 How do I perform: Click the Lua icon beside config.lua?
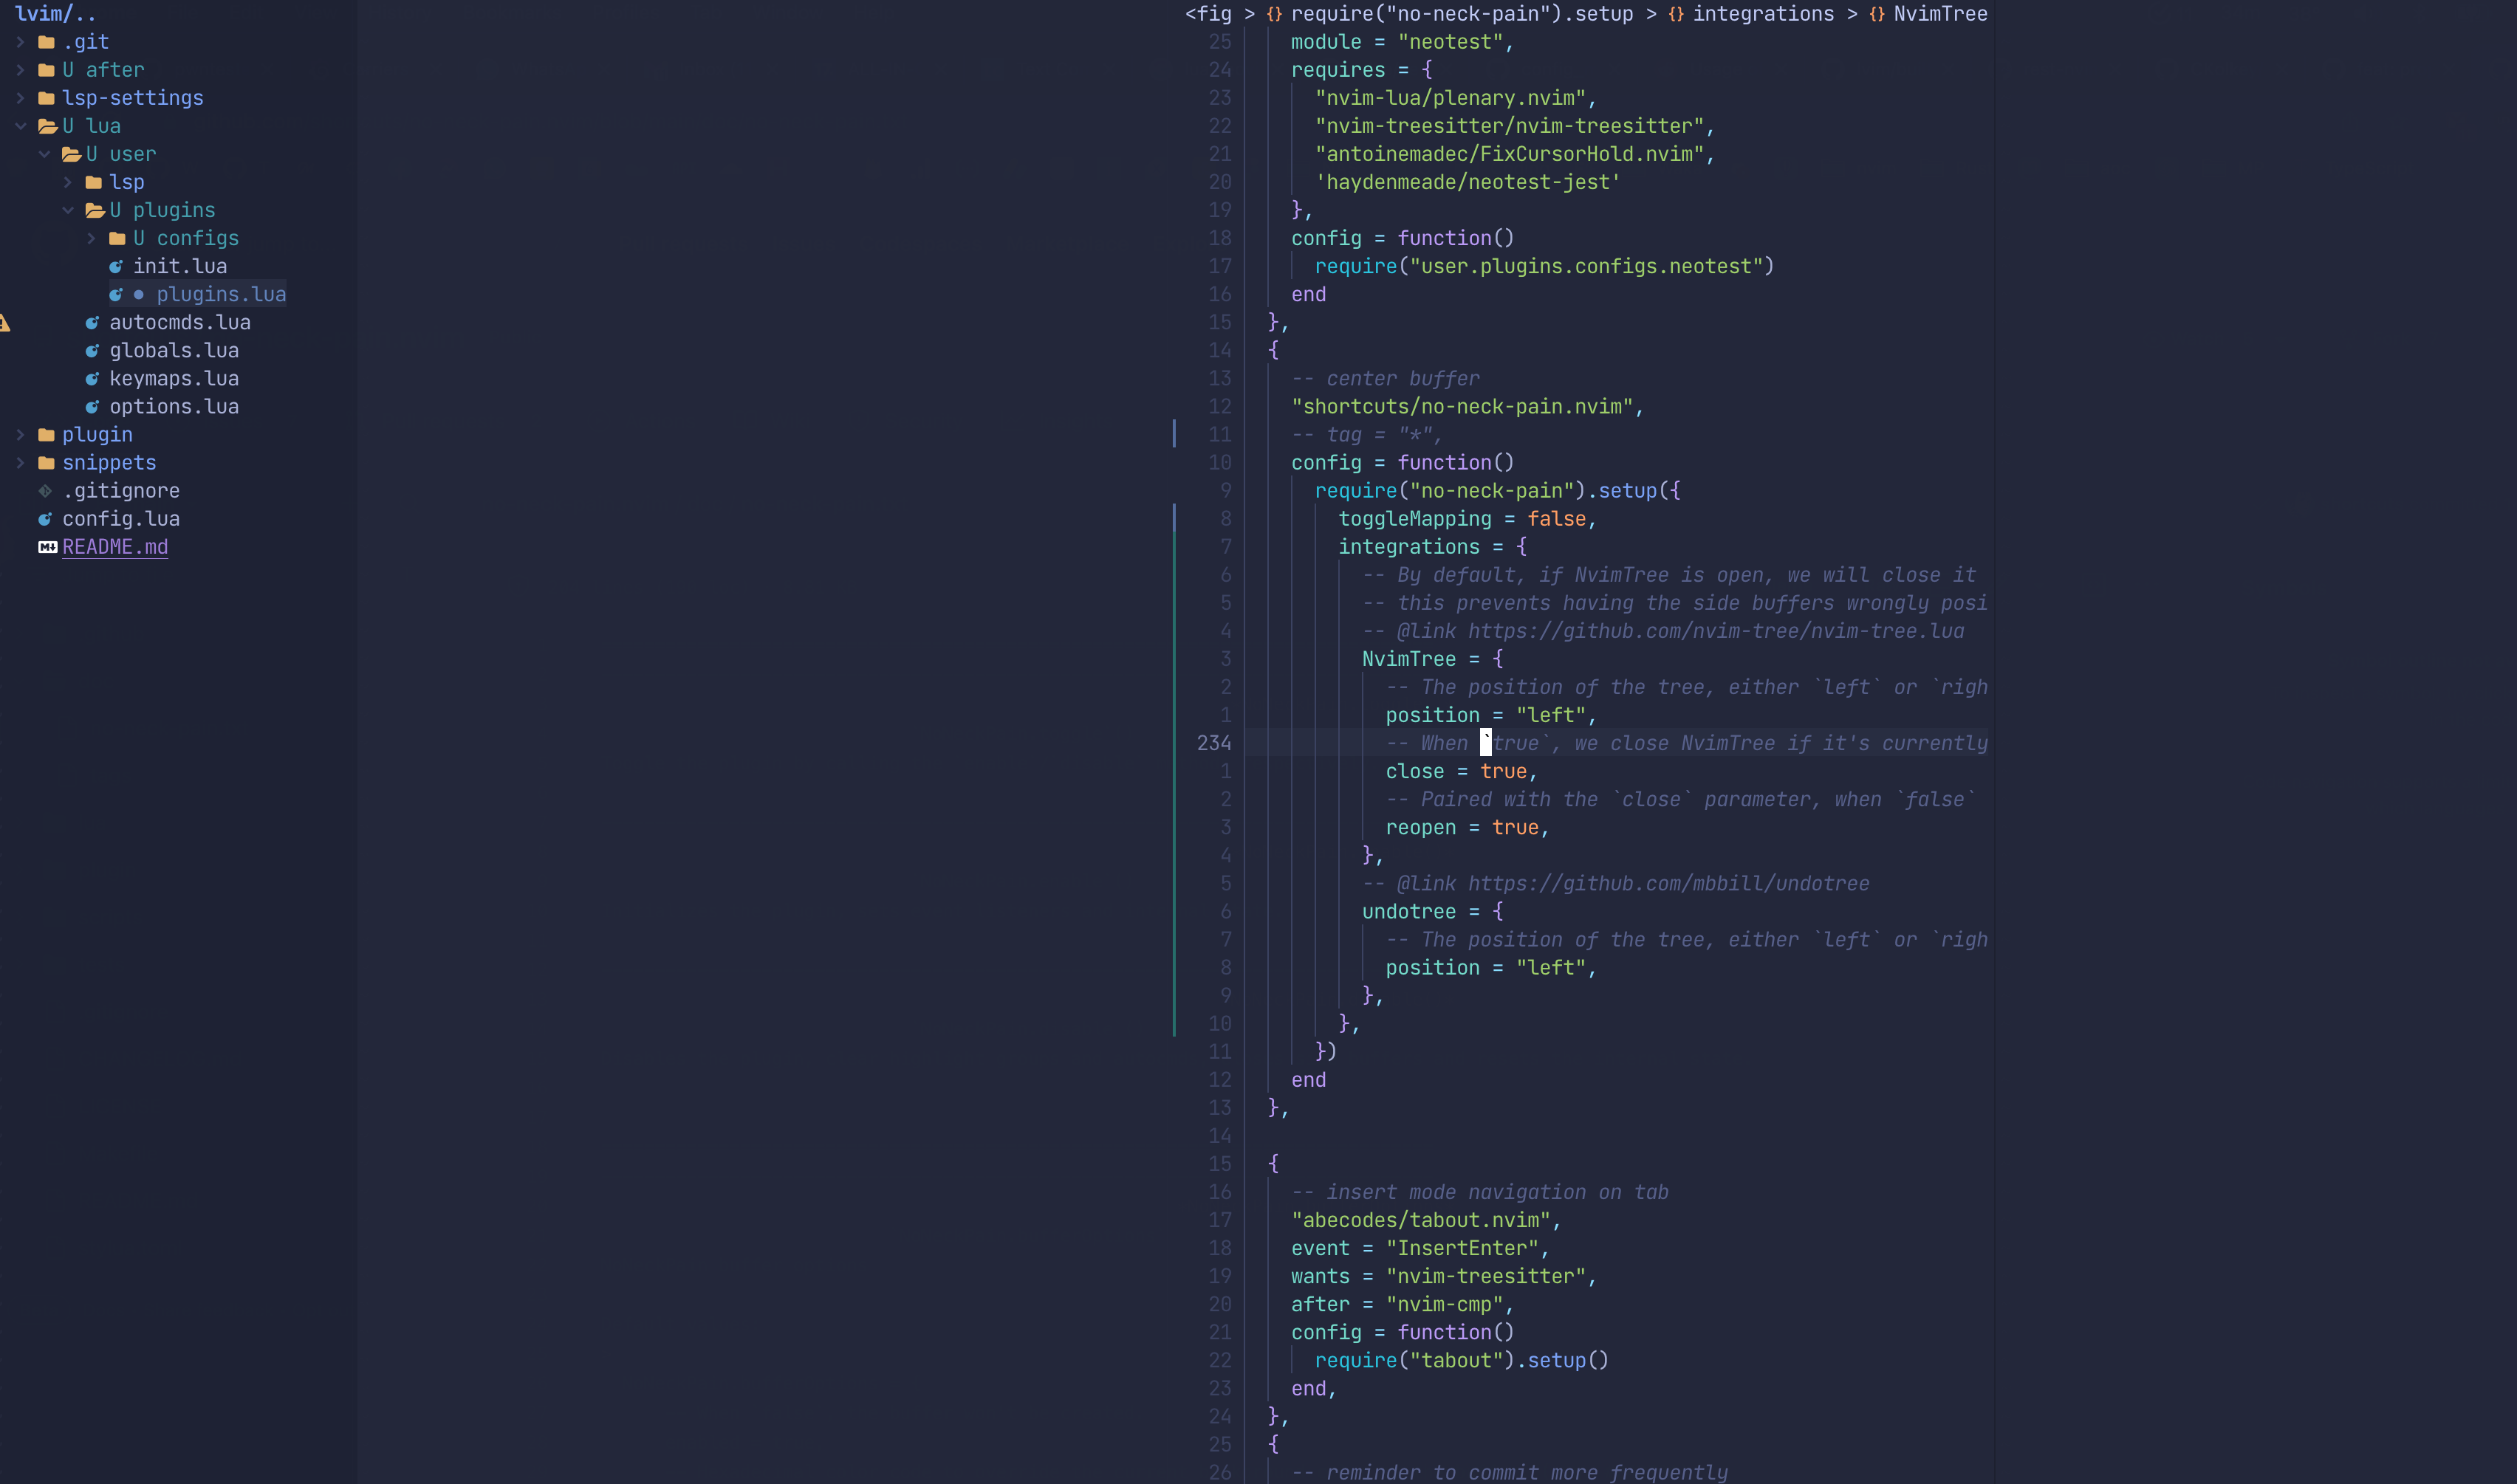[x=45, y=519]
